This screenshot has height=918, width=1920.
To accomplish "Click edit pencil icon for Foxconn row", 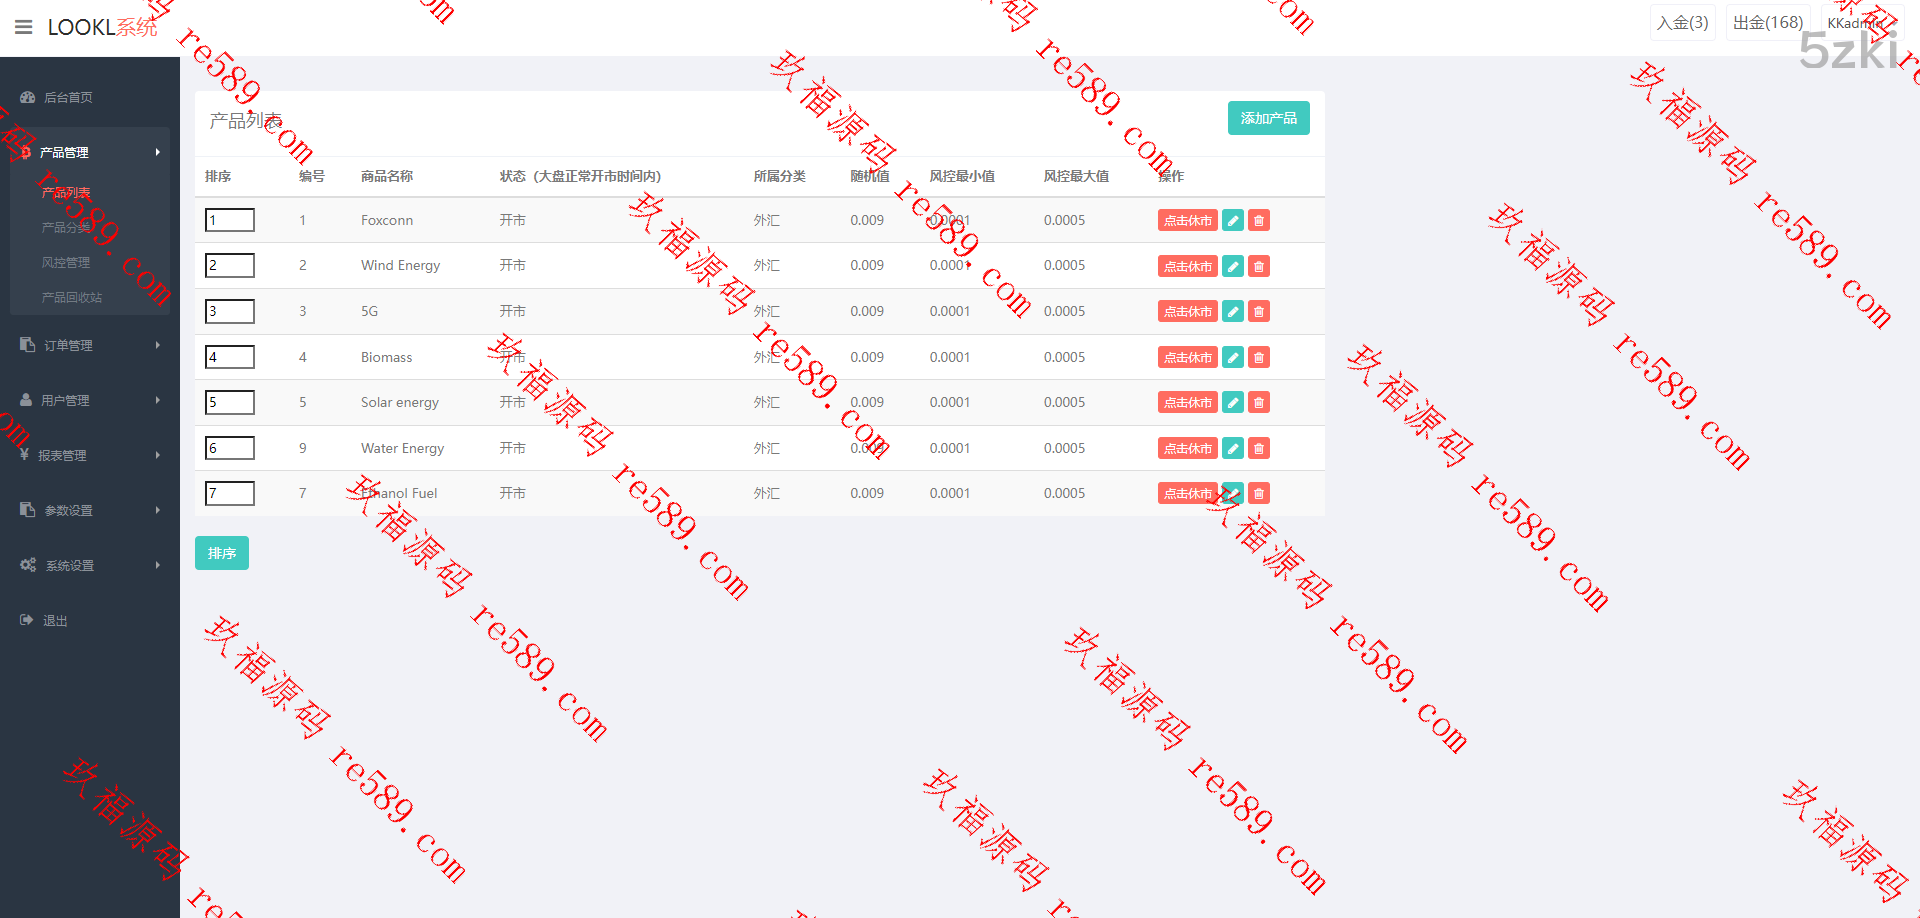I will [x=1233, y=221].
